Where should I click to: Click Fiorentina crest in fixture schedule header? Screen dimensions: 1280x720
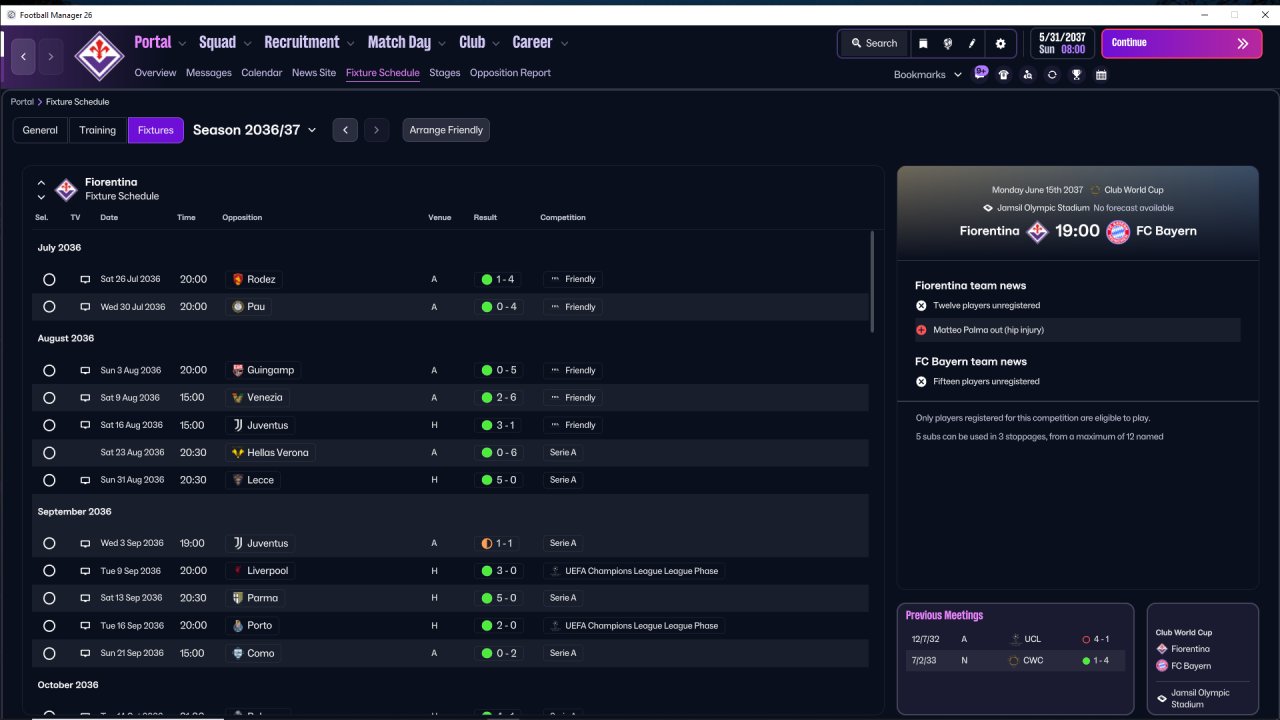click(66, 189)
